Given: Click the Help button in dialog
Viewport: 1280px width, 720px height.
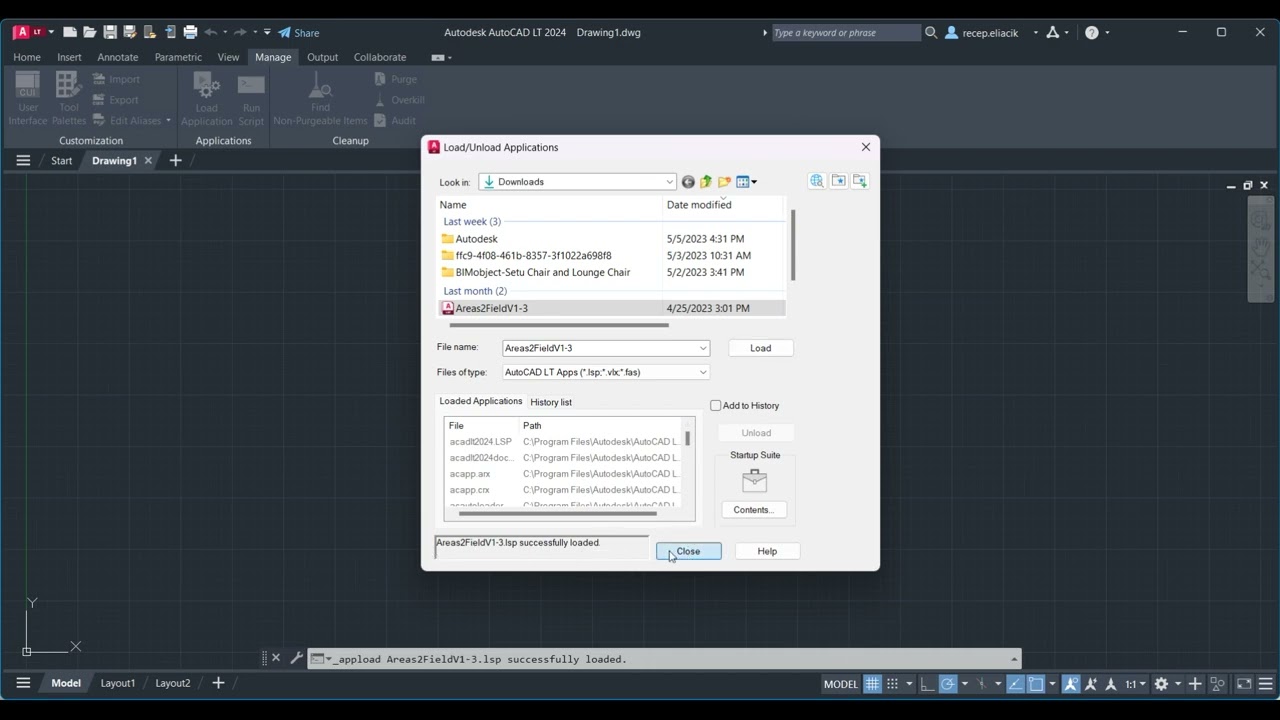Looking at the screenshot, I should pos(767,551).
